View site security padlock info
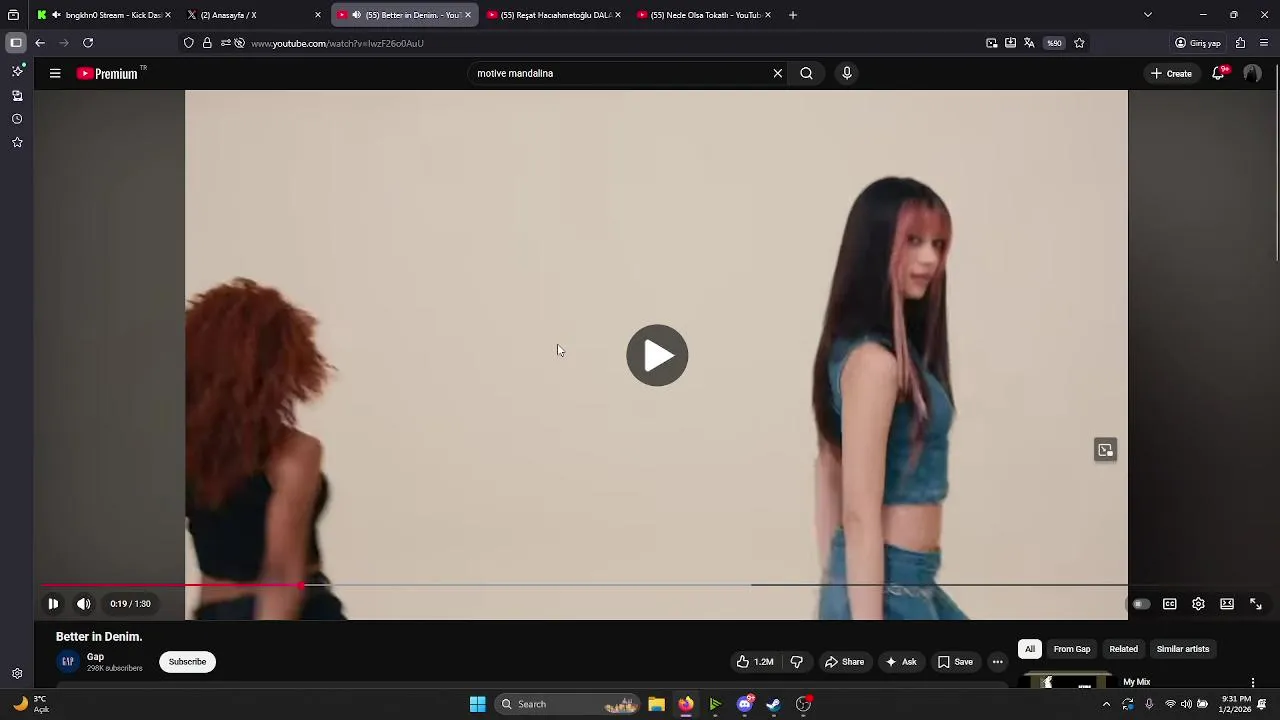The height and width of the screenshot is (720, 1280). pyautogui.click(x=207, y=43)
